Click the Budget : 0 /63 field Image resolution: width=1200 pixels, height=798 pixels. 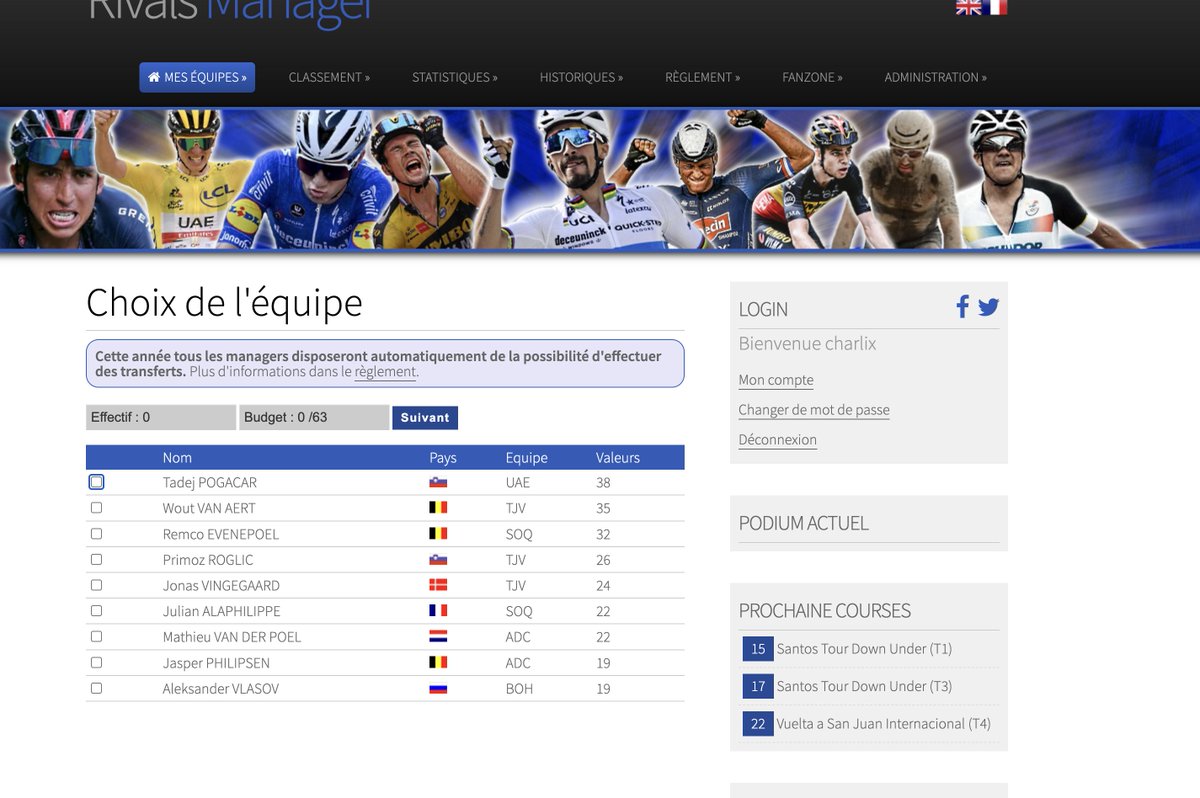click(x=314, y=417)
